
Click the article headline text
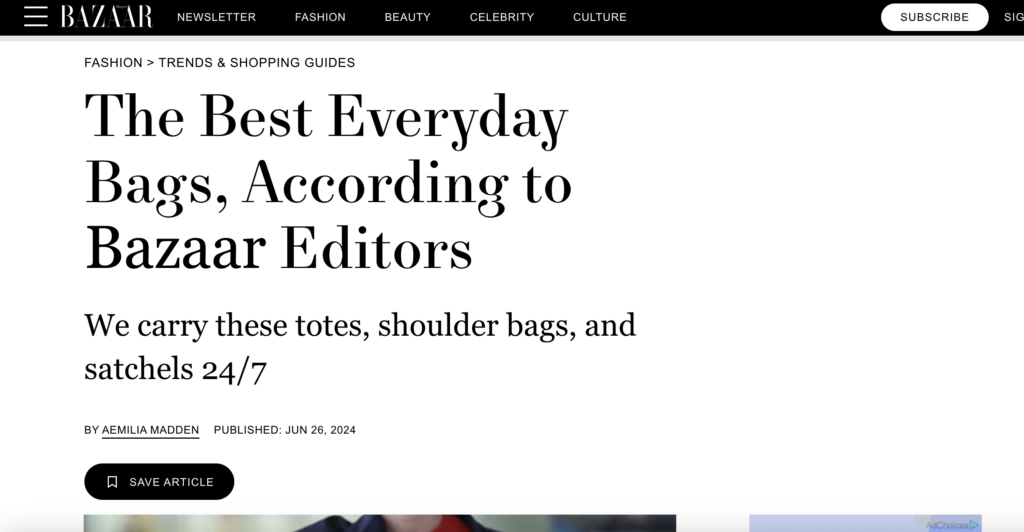coord(328,182)
